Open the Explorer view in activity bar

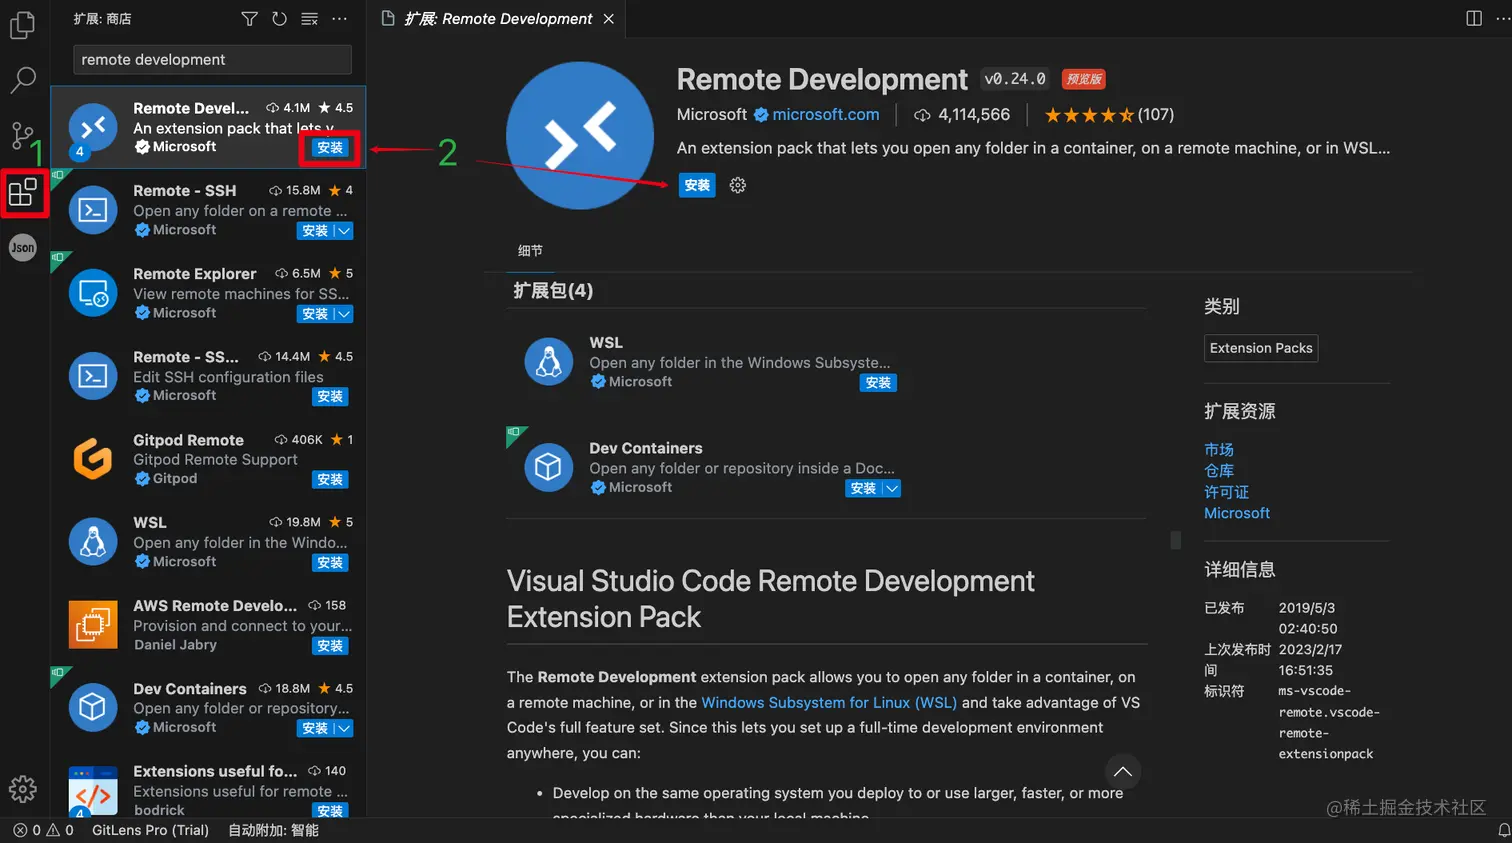pyautogui.click(x=22, y=25)
